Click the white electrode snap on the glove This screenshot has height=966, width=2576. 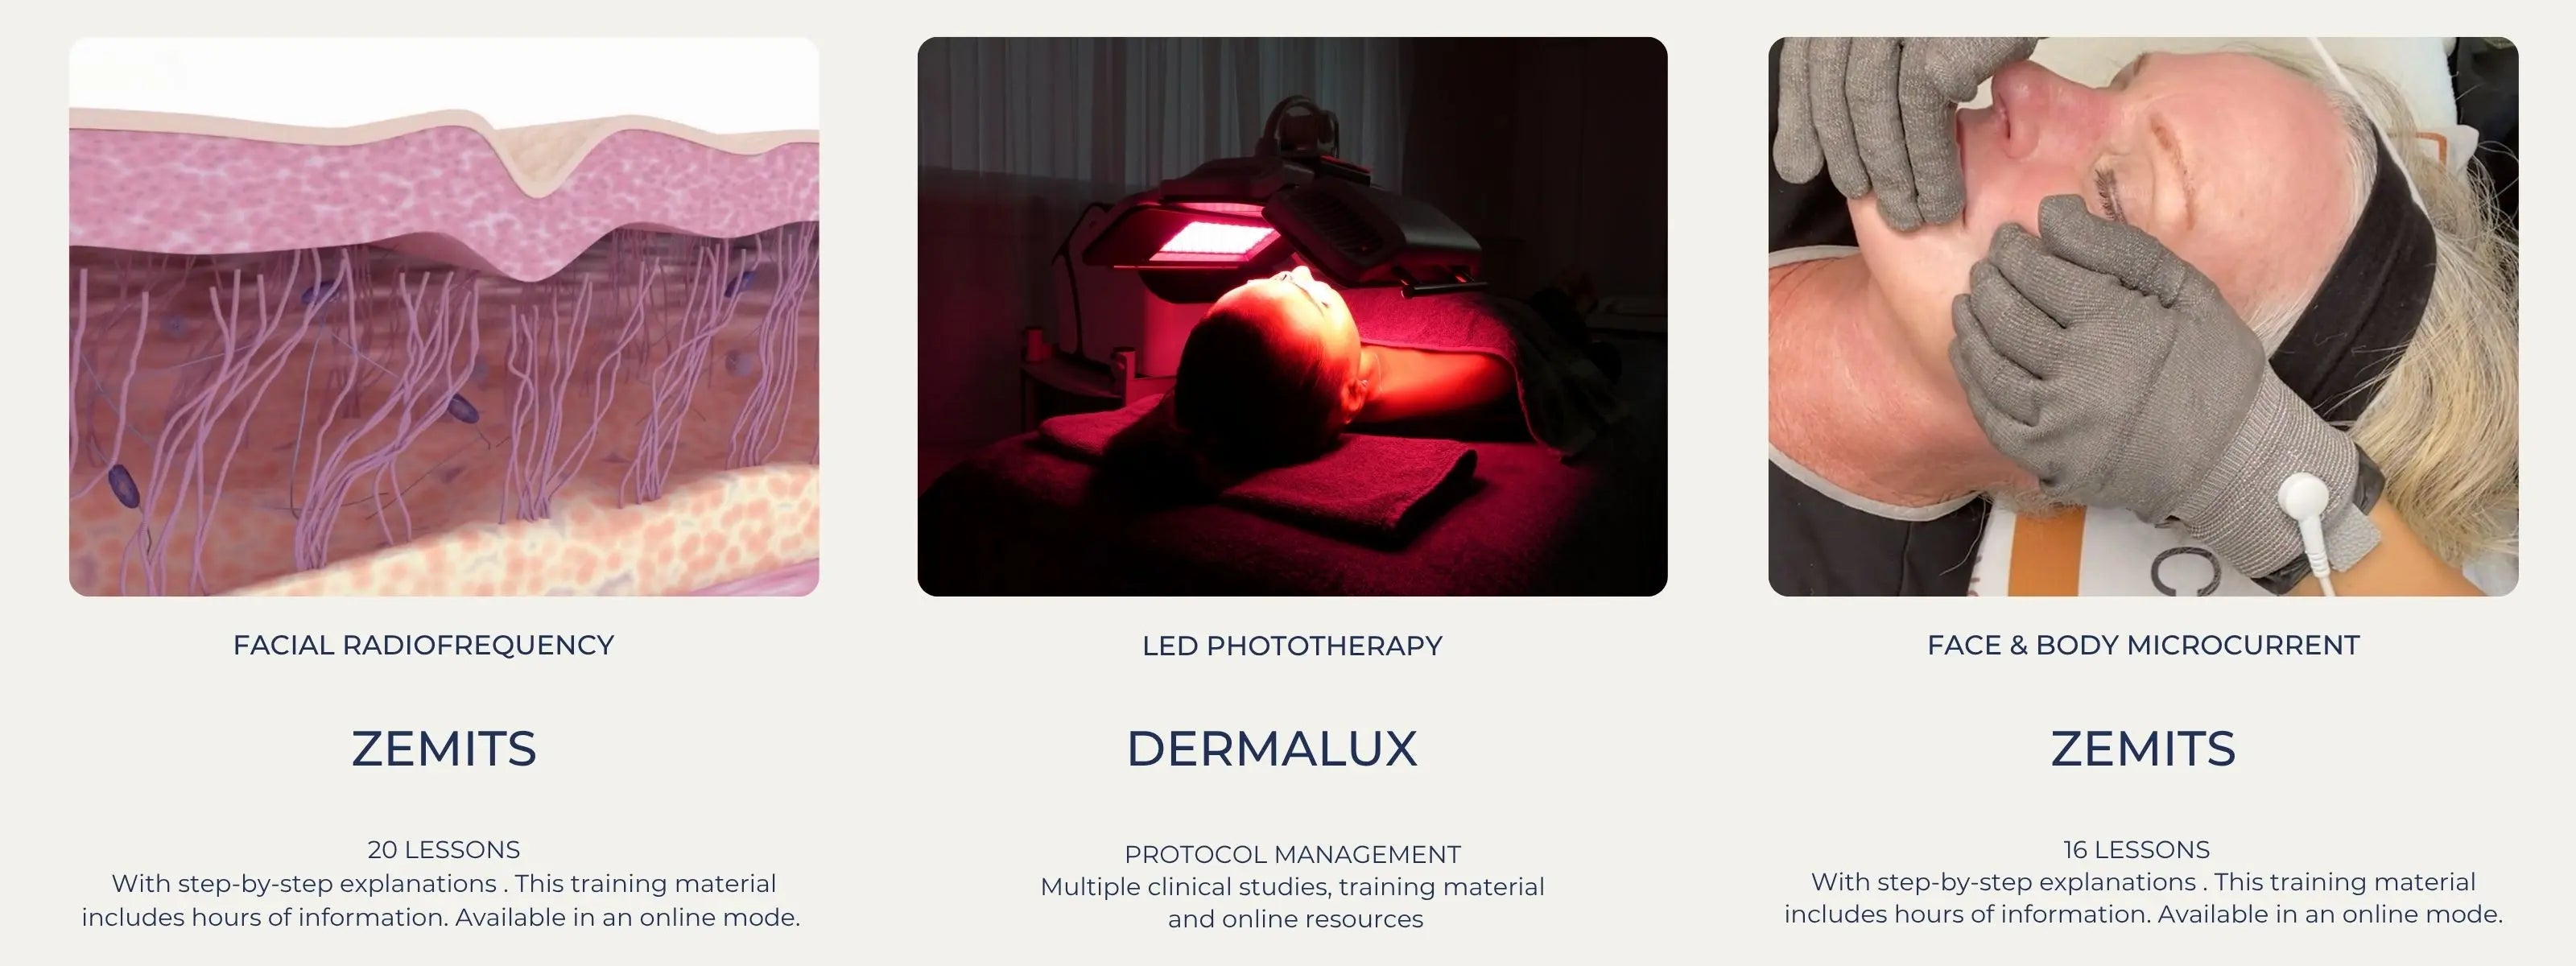click(2305, 497)
